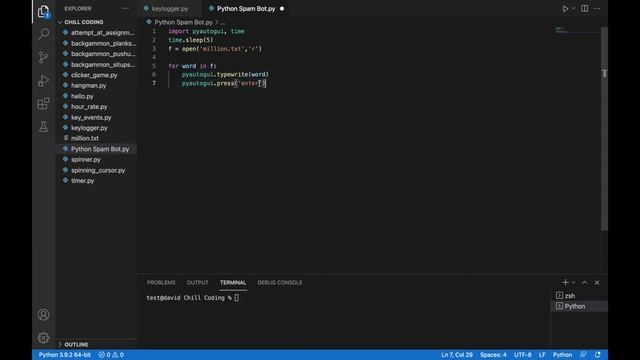
Task: Click errors and warnings count in status bar
Action: pyautogui.click(x=111, y=355)
